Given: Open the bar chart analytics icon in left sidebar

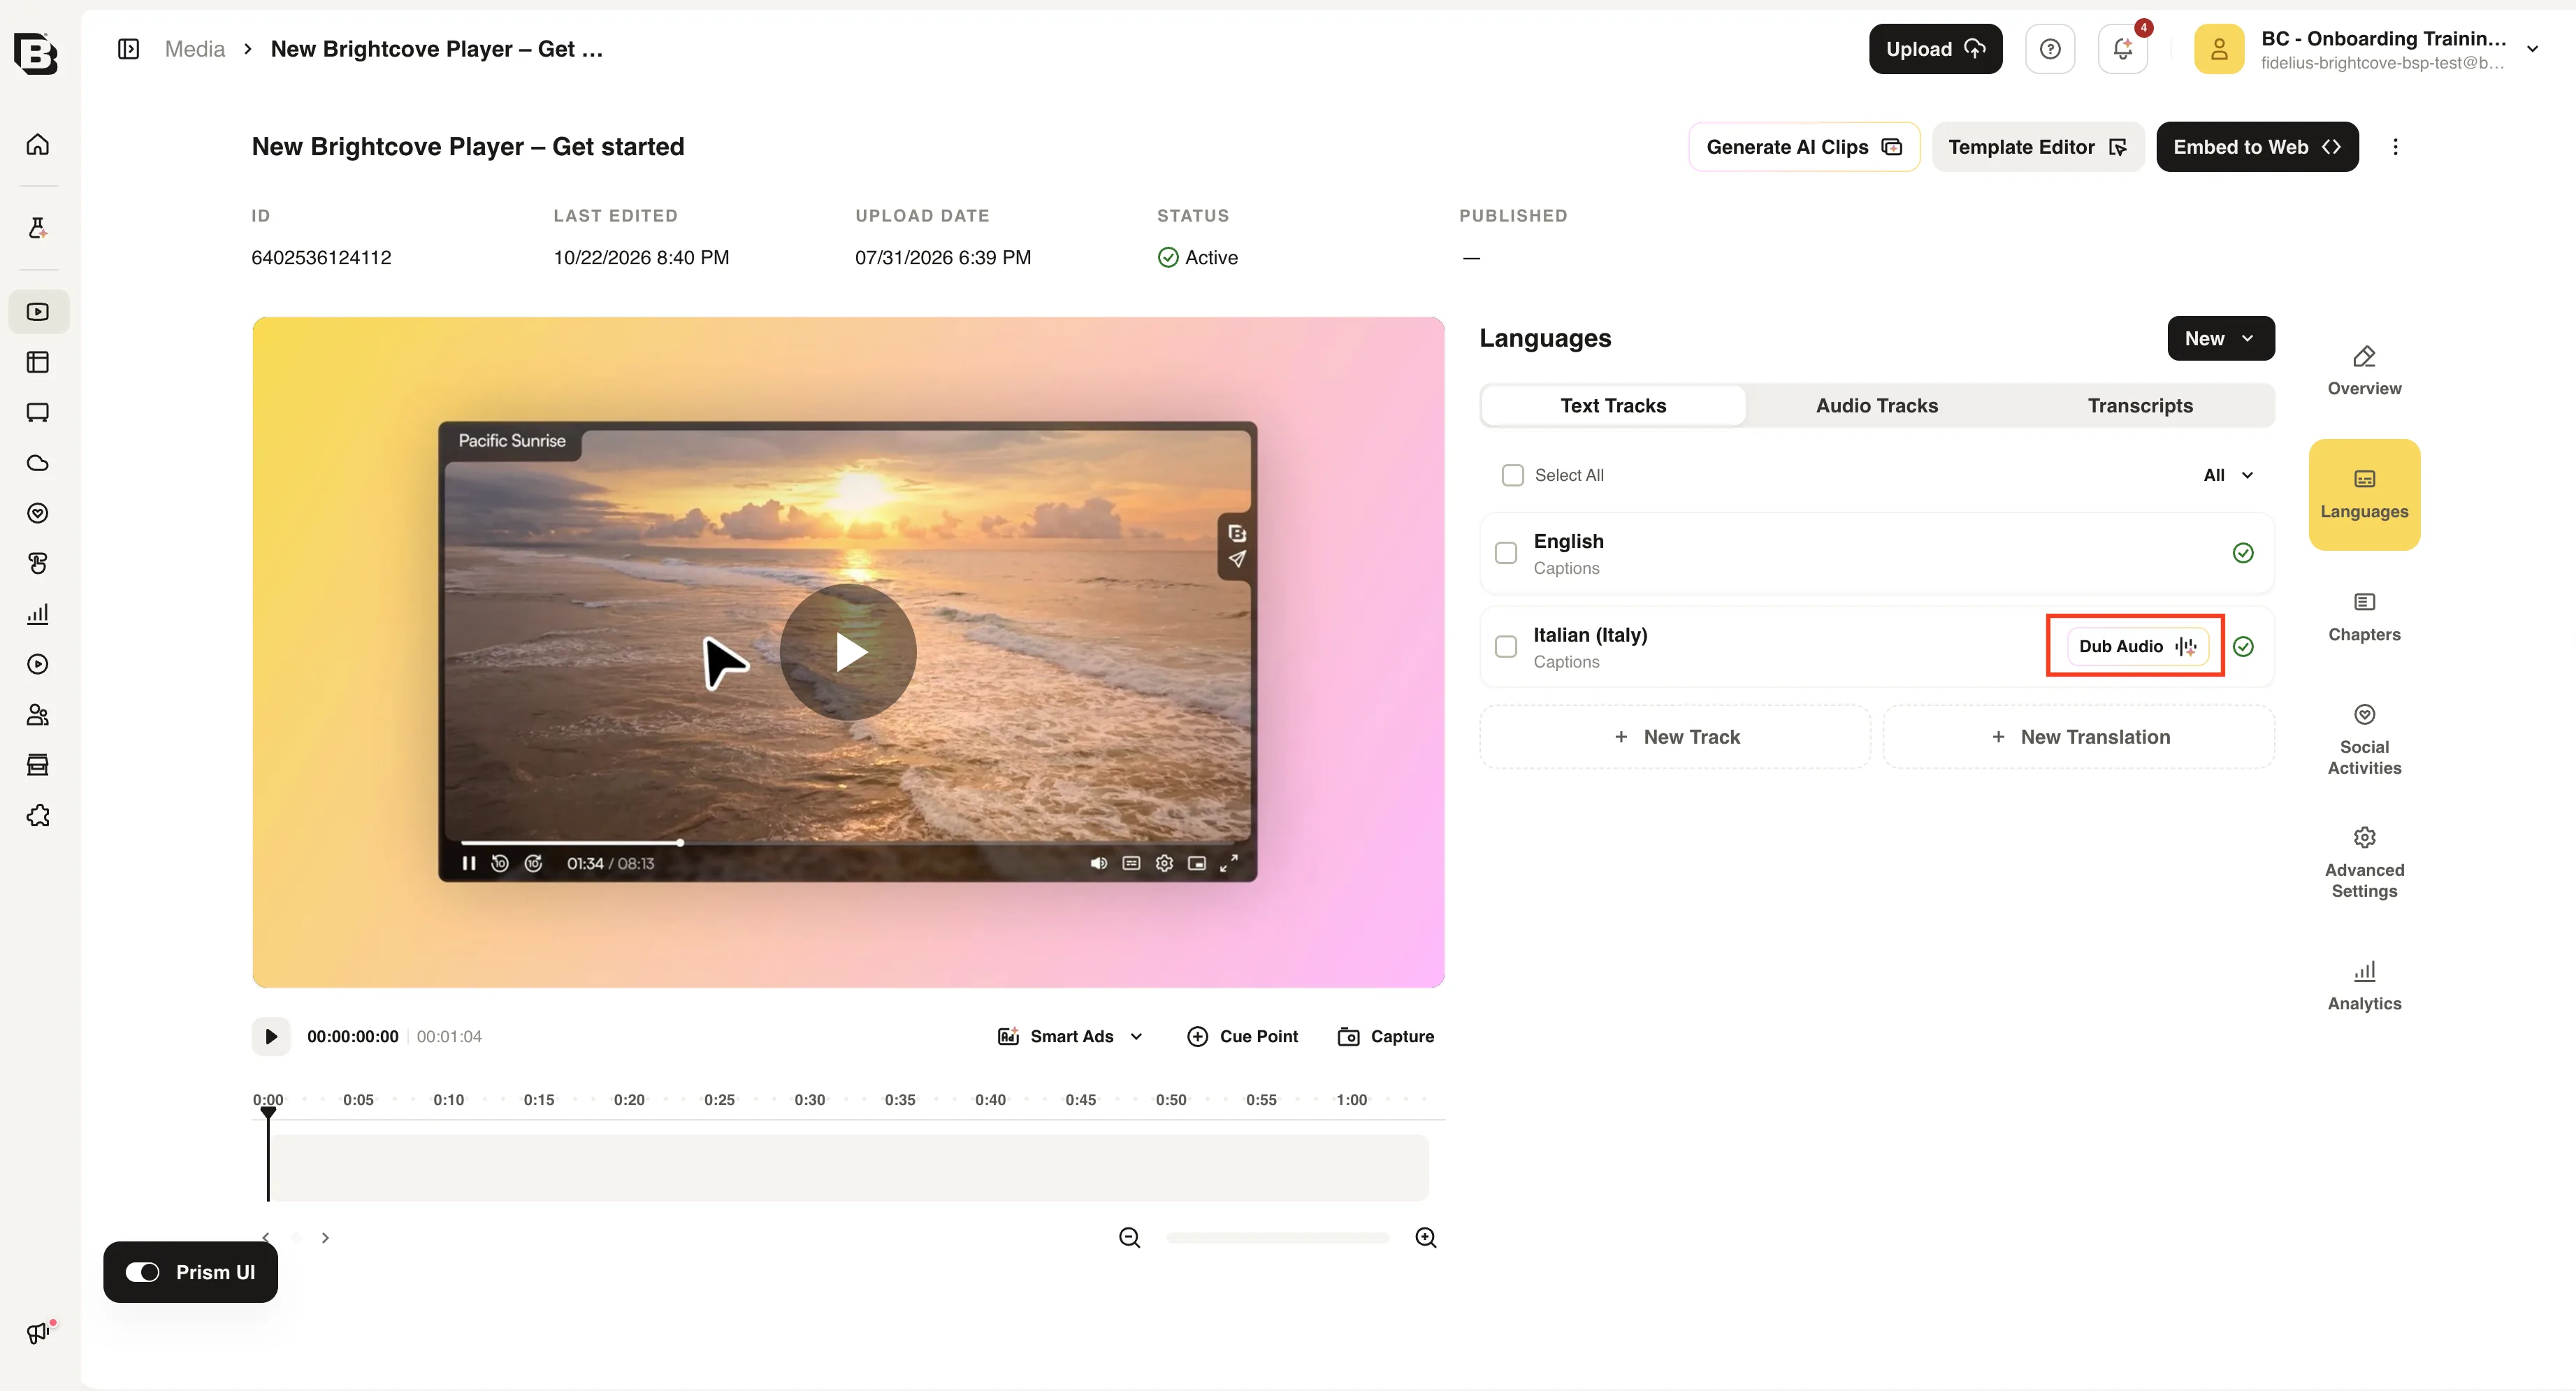Looking at the screenshot, I should pyautogui.click(x=38, y=614).
